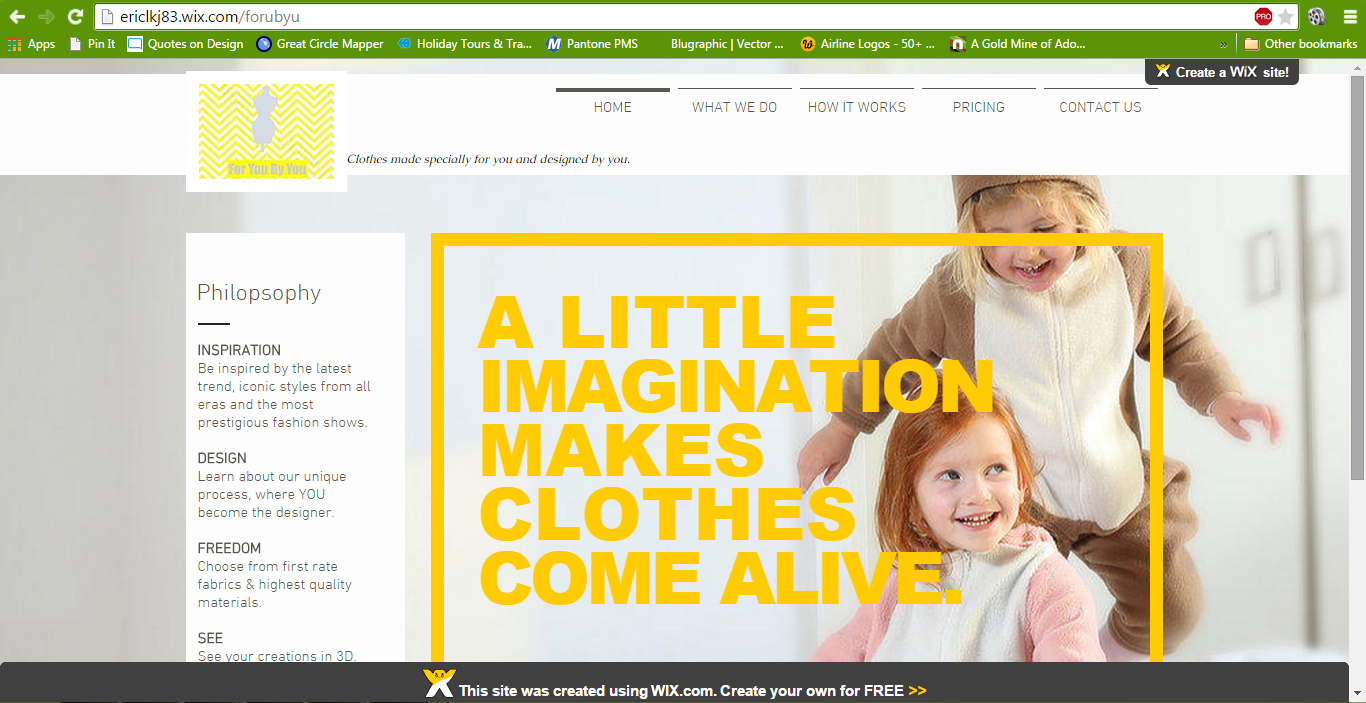Click the film reel extension icon
Viewport: 1366px width, 703px height.
[x=1317, y=17]
